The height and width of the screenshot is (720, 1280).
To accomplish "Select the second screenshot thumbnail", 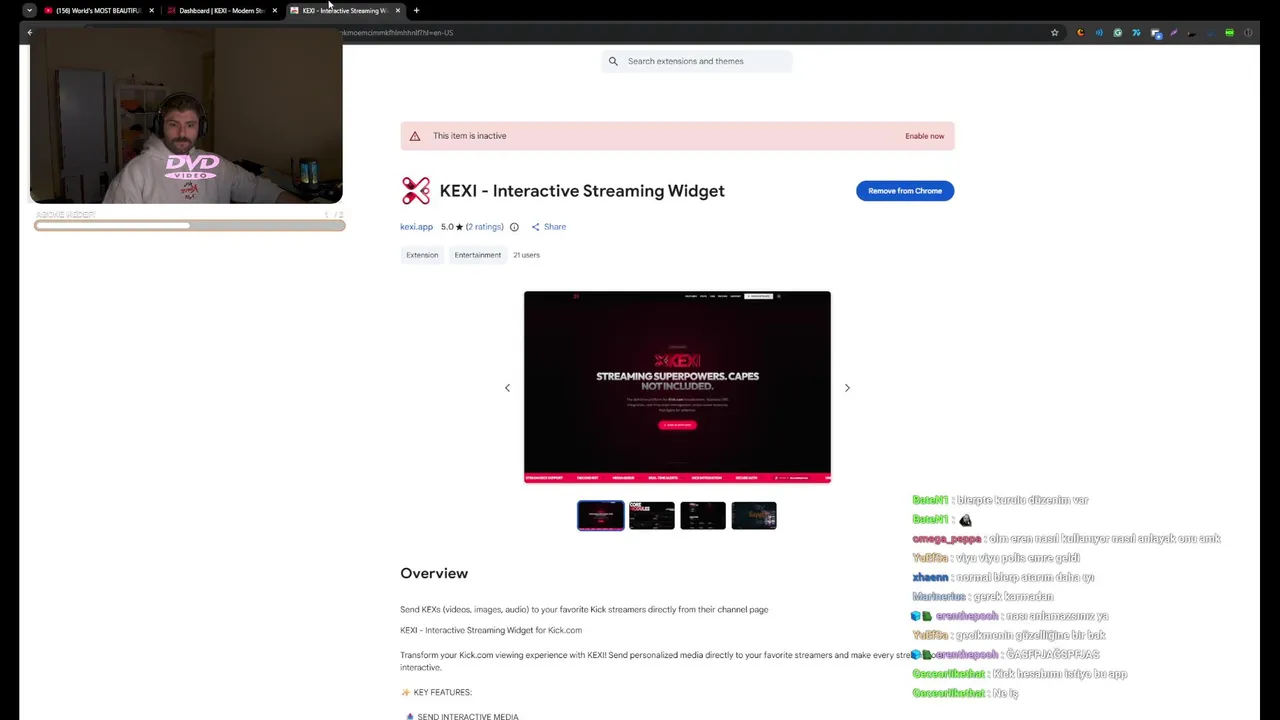I will 651,515.
